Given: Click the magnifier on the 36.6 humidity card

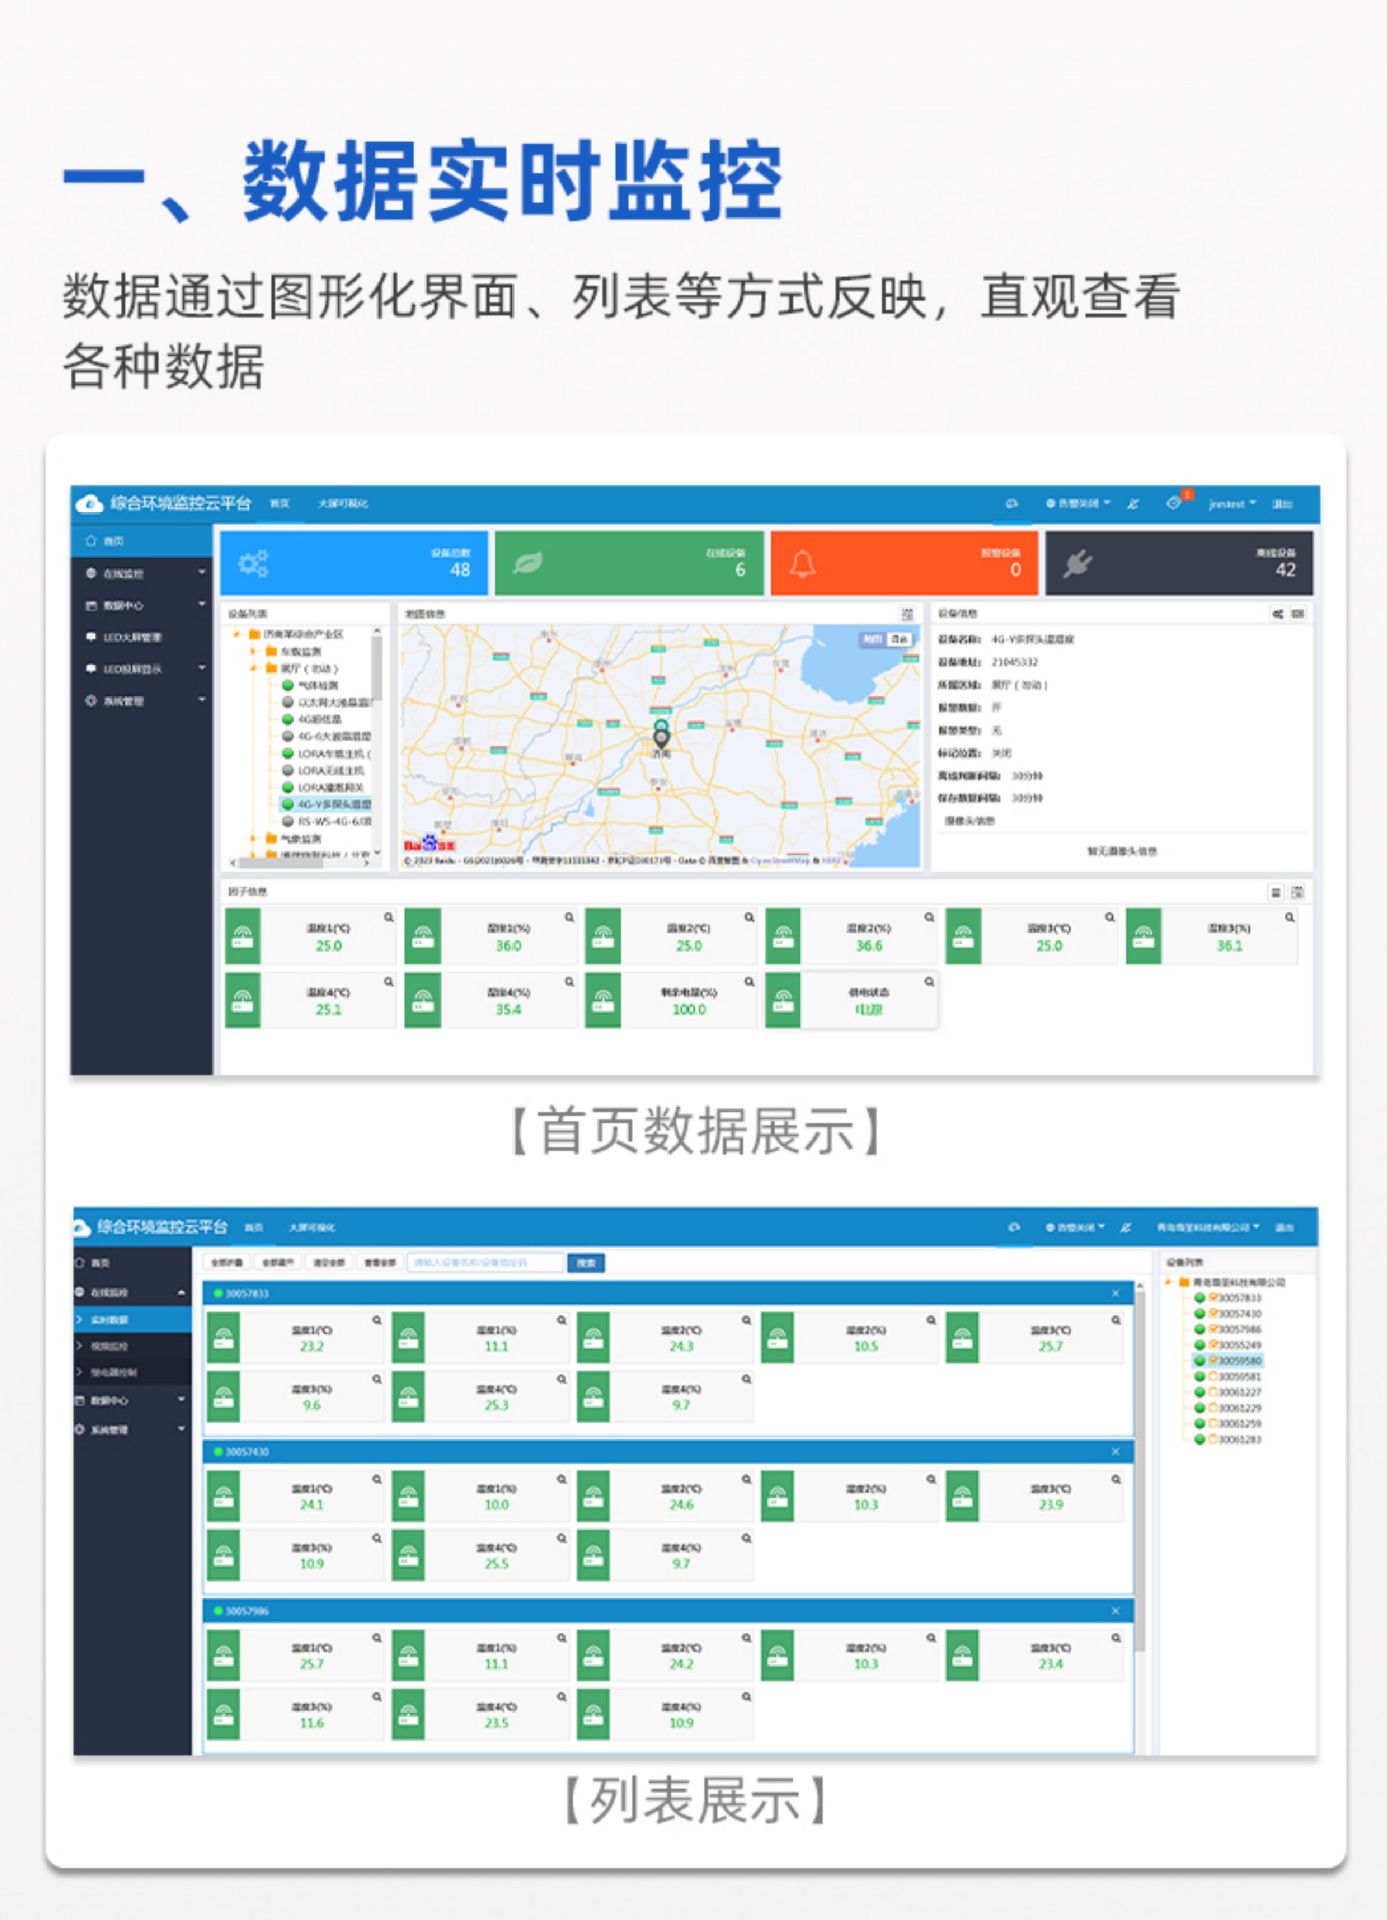Looking at the screenshot, I should pyautogui.click(x=929, y=917).
